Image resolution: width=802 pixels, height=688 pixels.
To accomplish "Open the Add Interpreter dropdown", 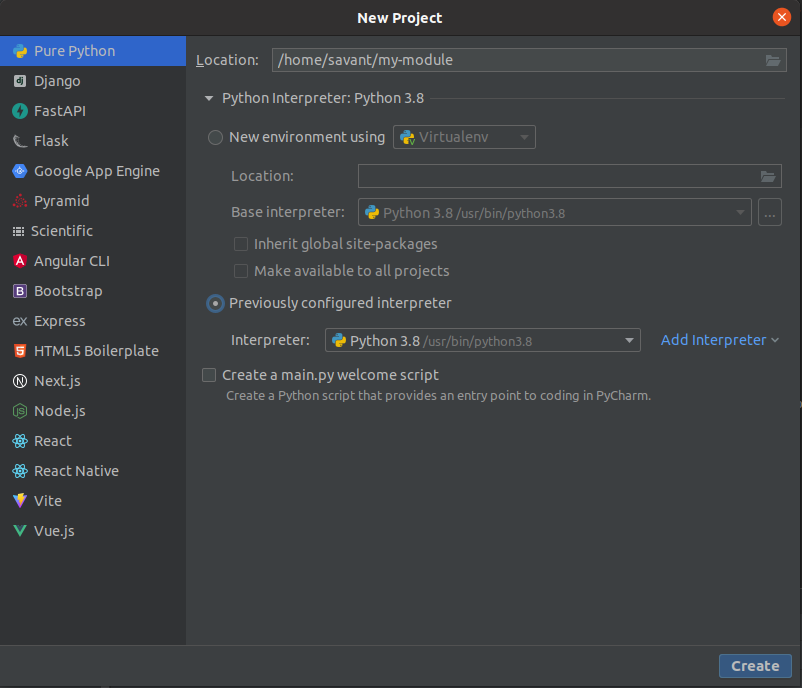I will 719,340.
